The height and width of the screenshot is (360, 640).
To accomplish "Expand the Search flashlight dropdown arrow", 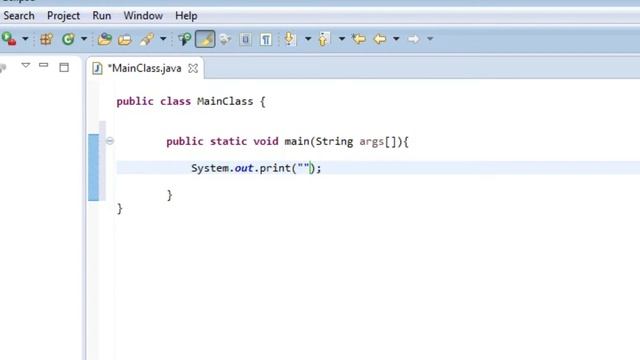I will tap(163, 39).
